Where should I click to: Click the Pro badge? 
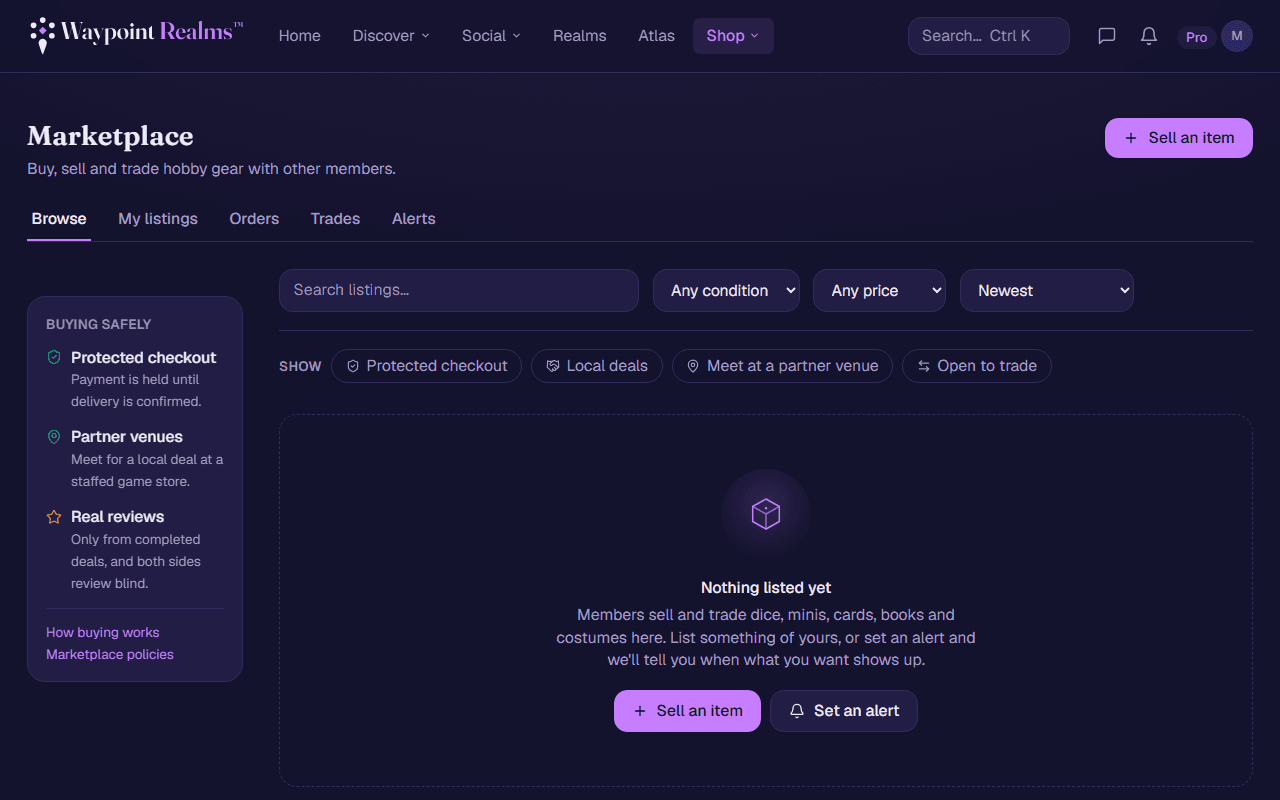click(1196, 37)
